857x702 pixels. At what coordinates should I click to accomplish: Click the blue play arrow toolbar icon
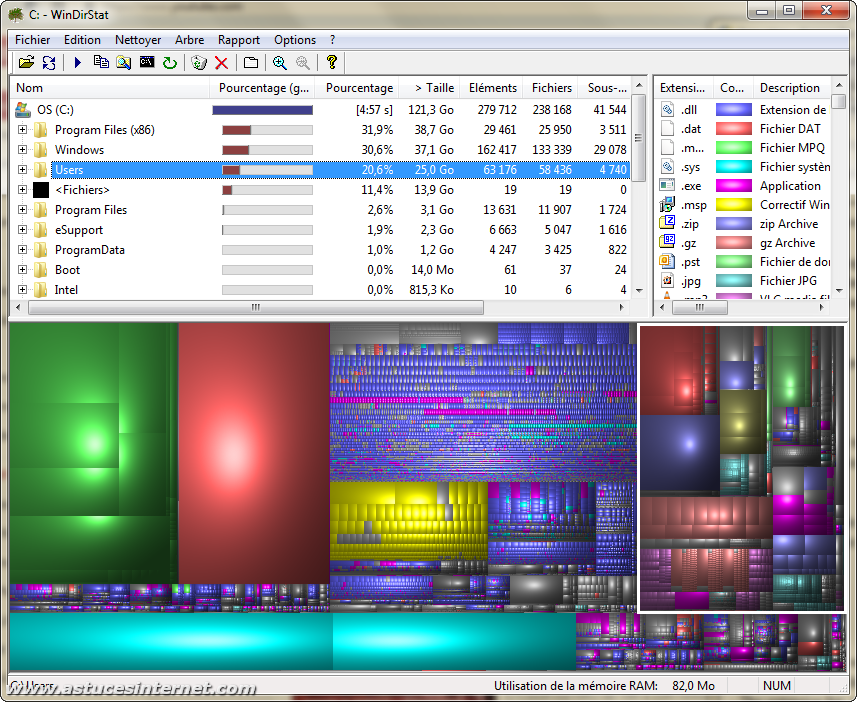point(77,62)
